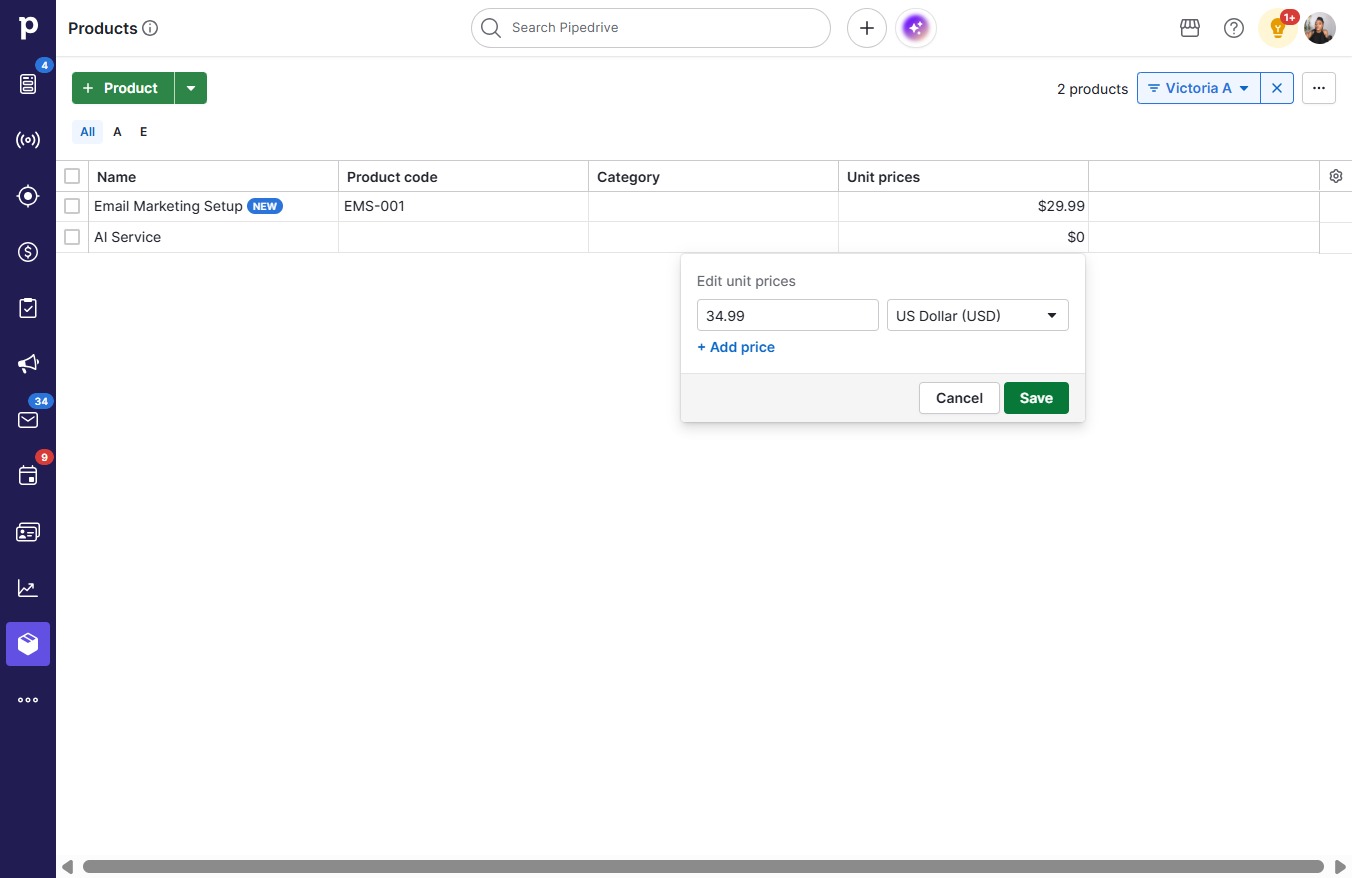Click the scroll right arrow
1352x878 pixels.
click(1340, 867)
